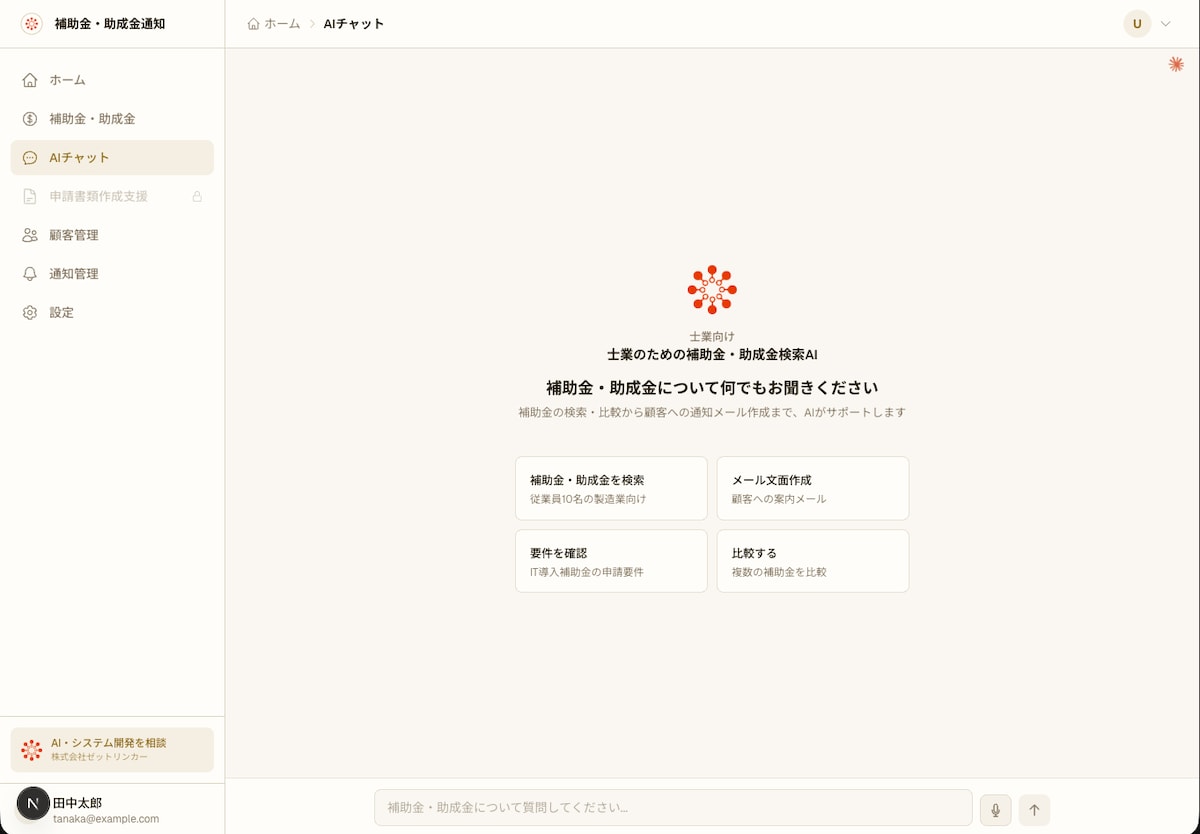The image size is (1200, 834).
Task: Click the 申請書類作成支援 locked menu item
Action: point(112,196)
